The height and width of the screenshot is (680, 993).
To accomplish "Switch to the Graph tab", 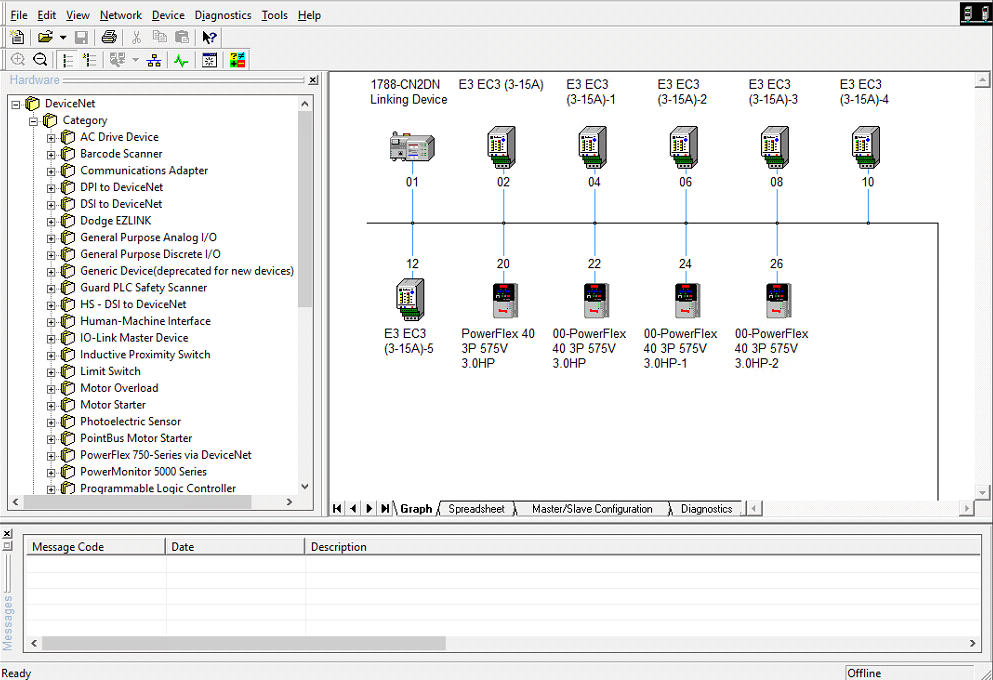I will coord(416,508).
